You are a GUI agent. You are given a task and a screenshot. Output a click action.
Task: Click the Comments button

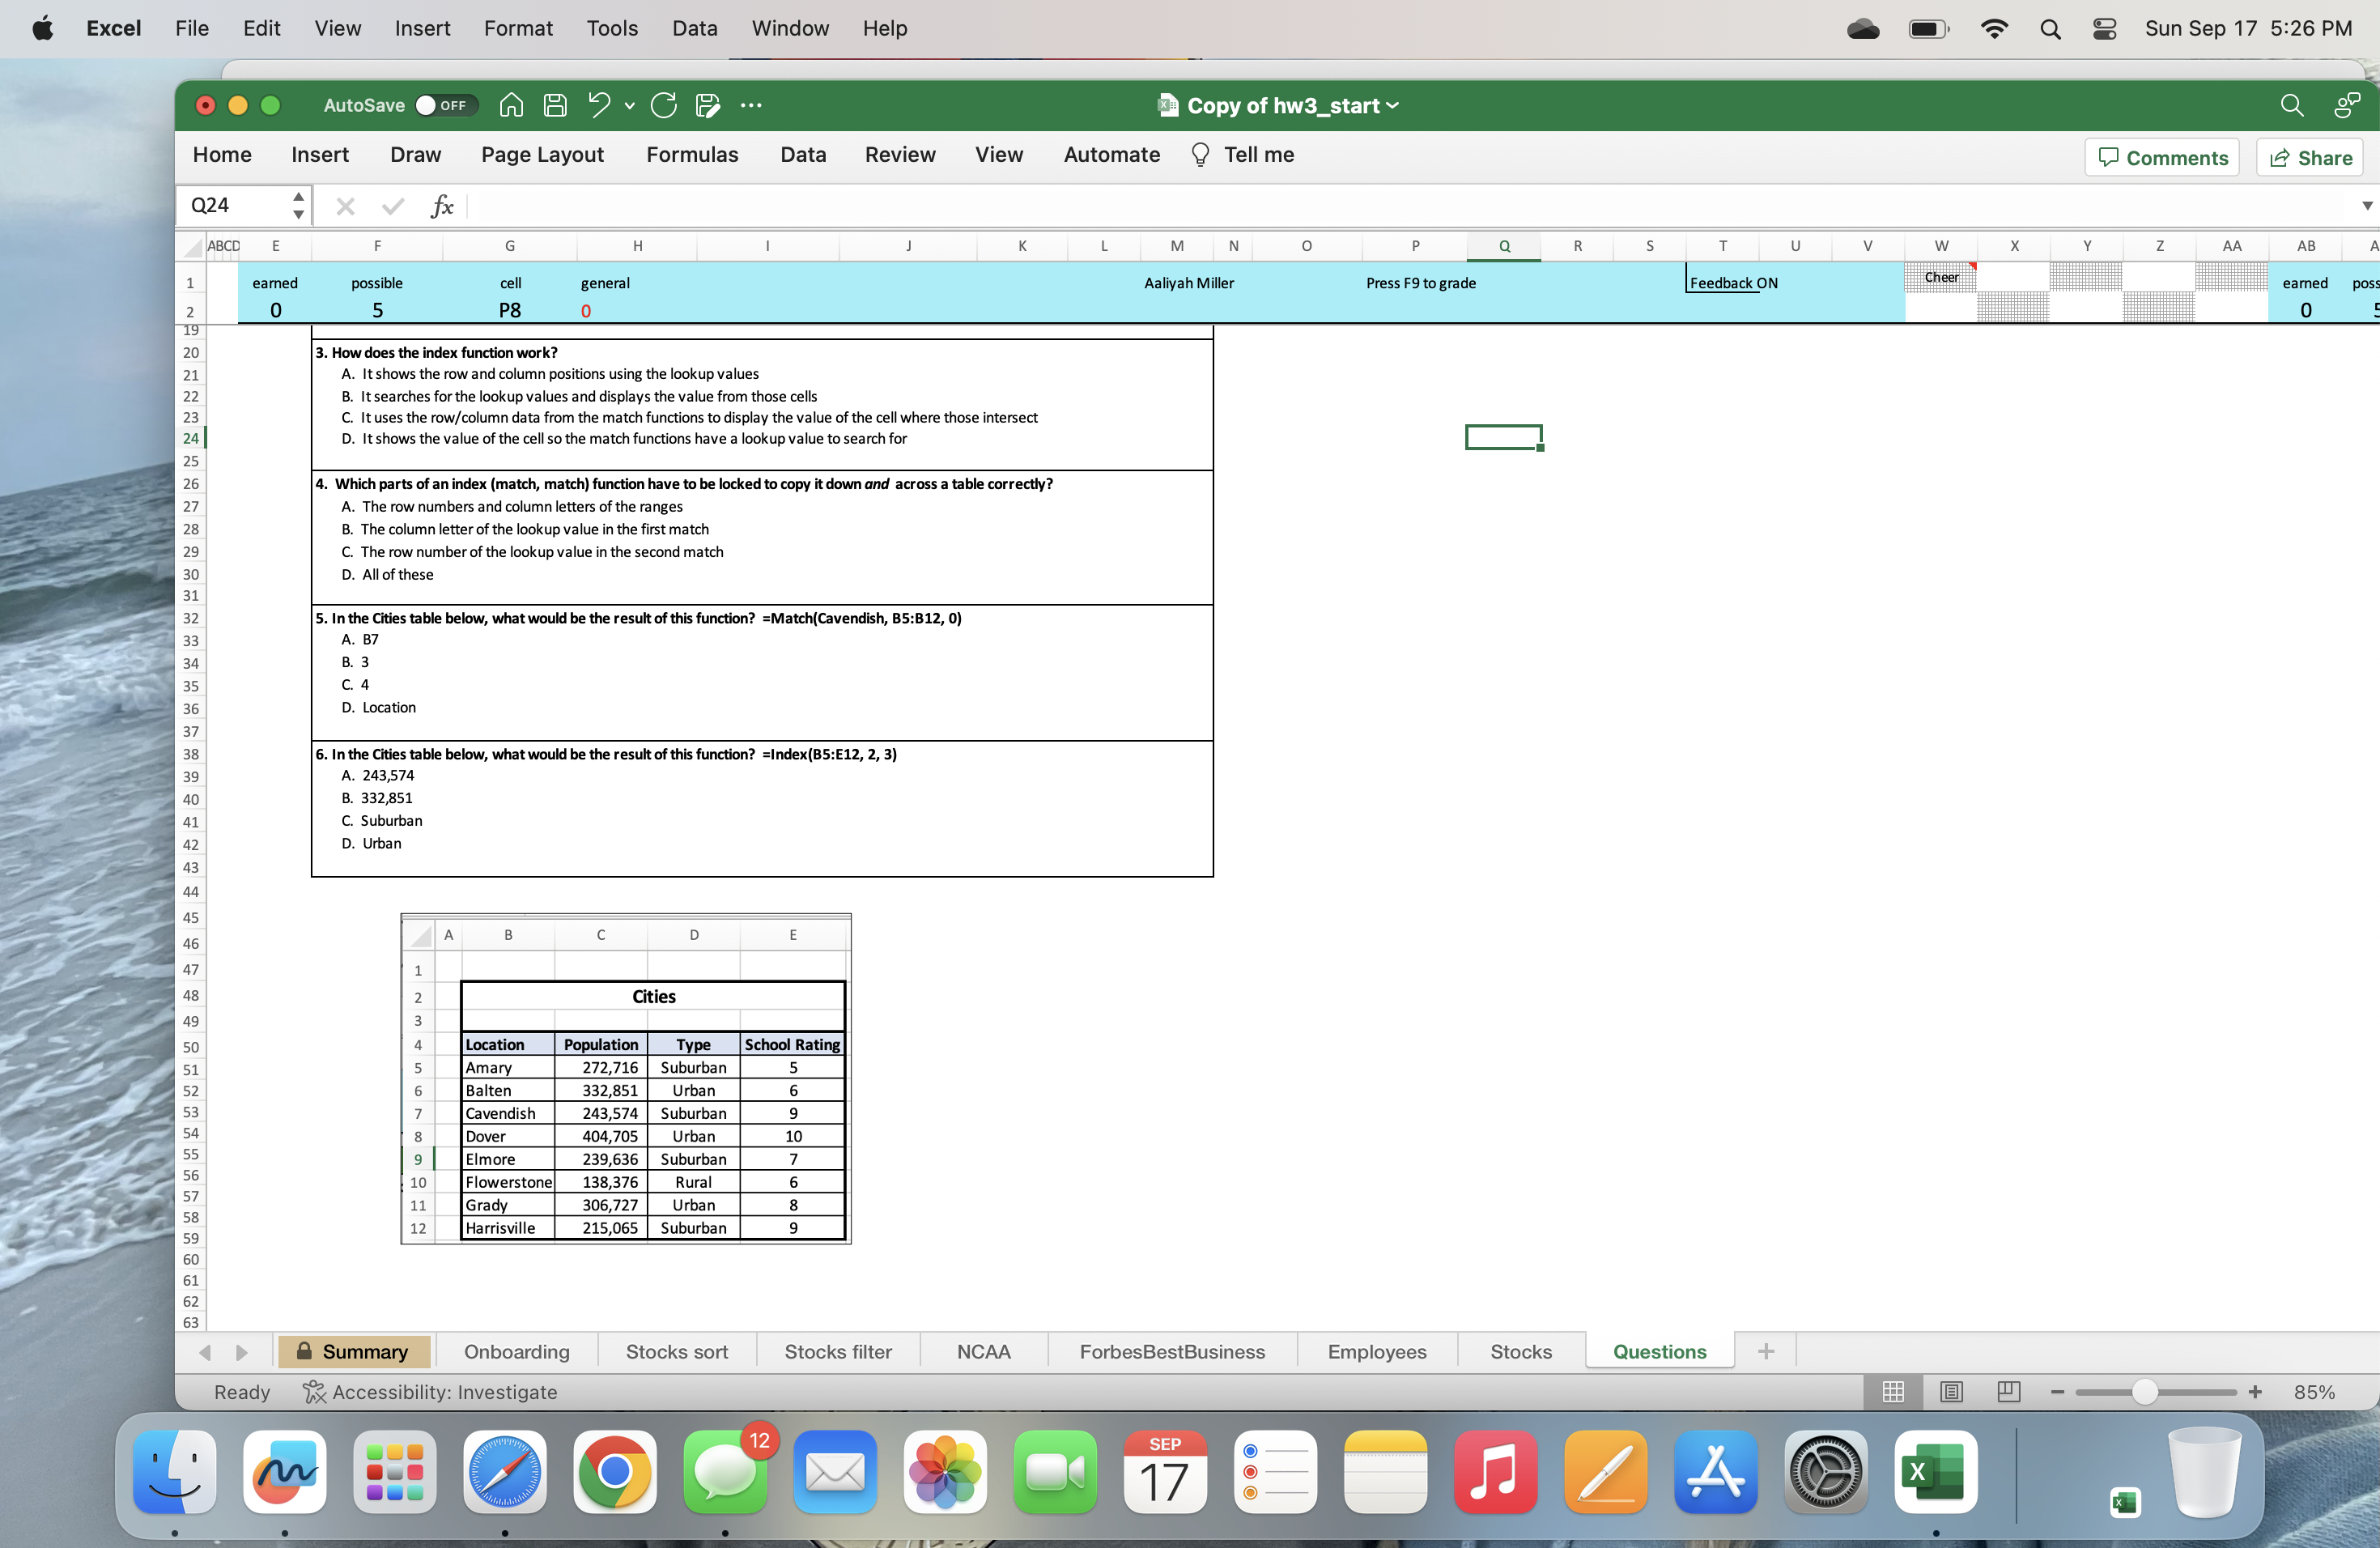[2162, 157]
